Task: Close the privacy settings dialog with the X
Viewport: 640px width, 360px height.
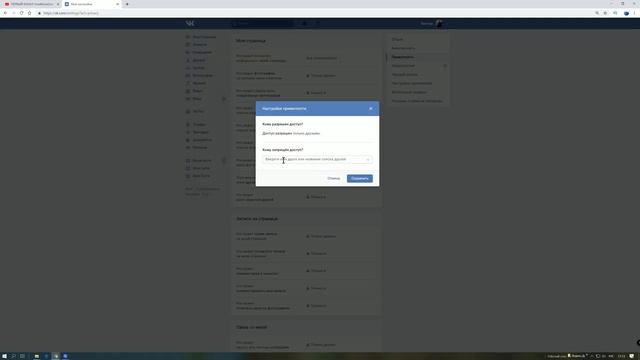Action: pos(371,109)
